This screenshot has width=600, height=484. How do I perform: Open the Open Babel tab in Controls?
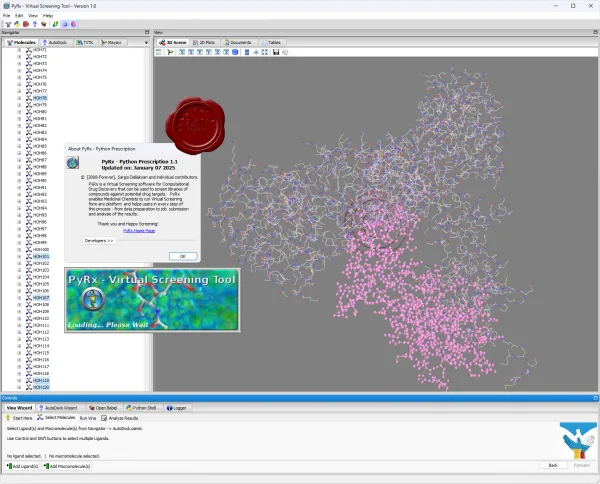pos(103,408)
